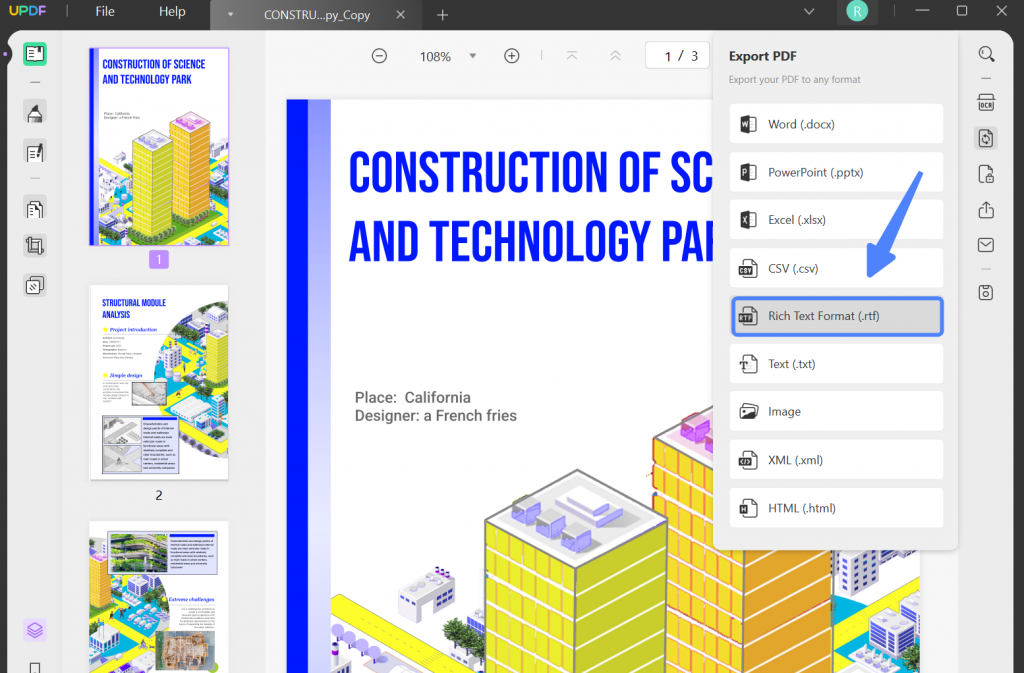Expand the zoom percentage dropdown
Viewport: 1024px width, 673px height.
tap(472, 56)
